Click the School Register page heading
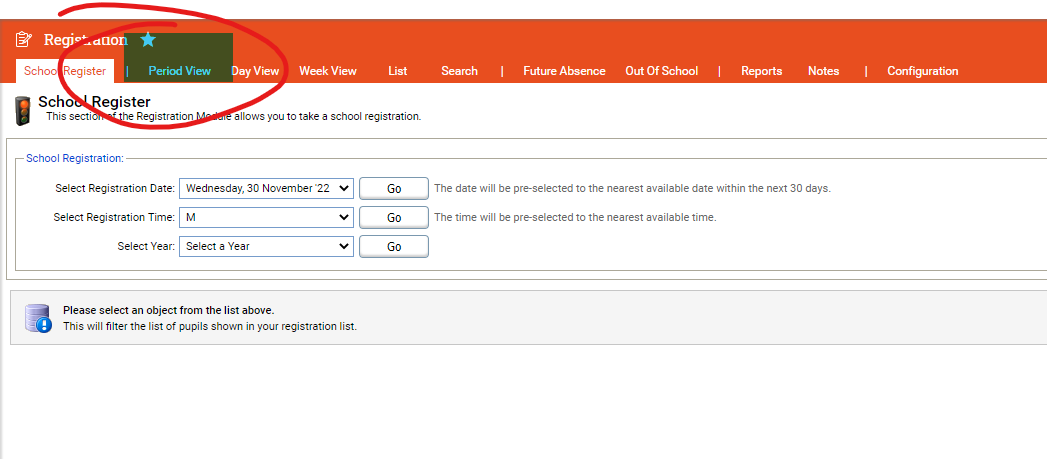 pos(94,102)
